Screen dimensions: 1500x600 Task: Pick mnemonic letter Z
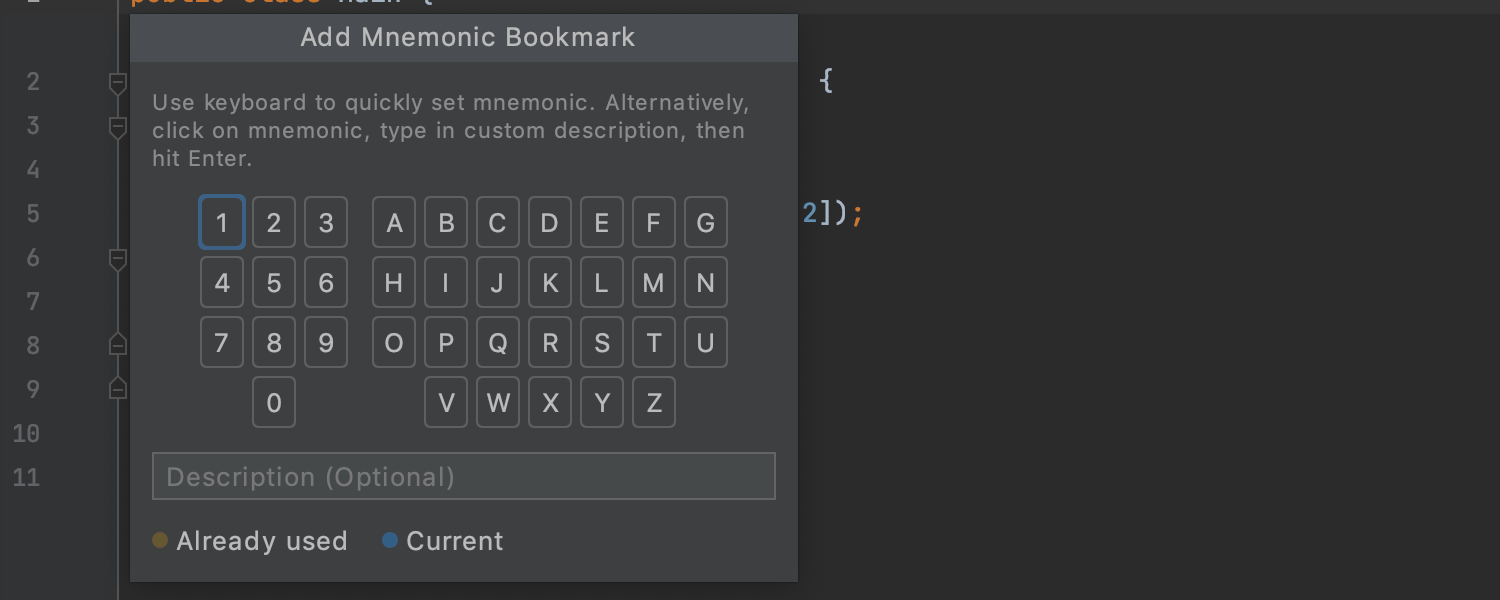[654, 403]
